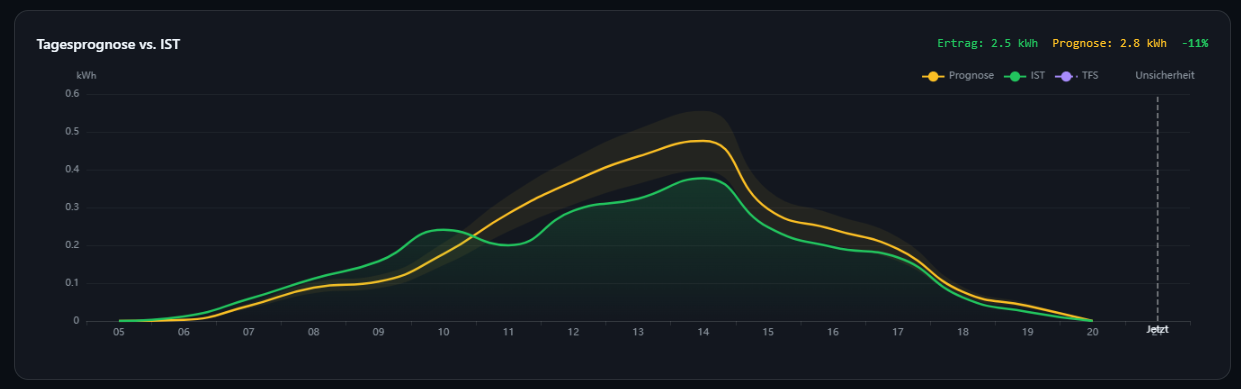Click the Prognose: 2.8 kWh value
Viewport: 1241px width, 389px height.
coord(1109,44)
